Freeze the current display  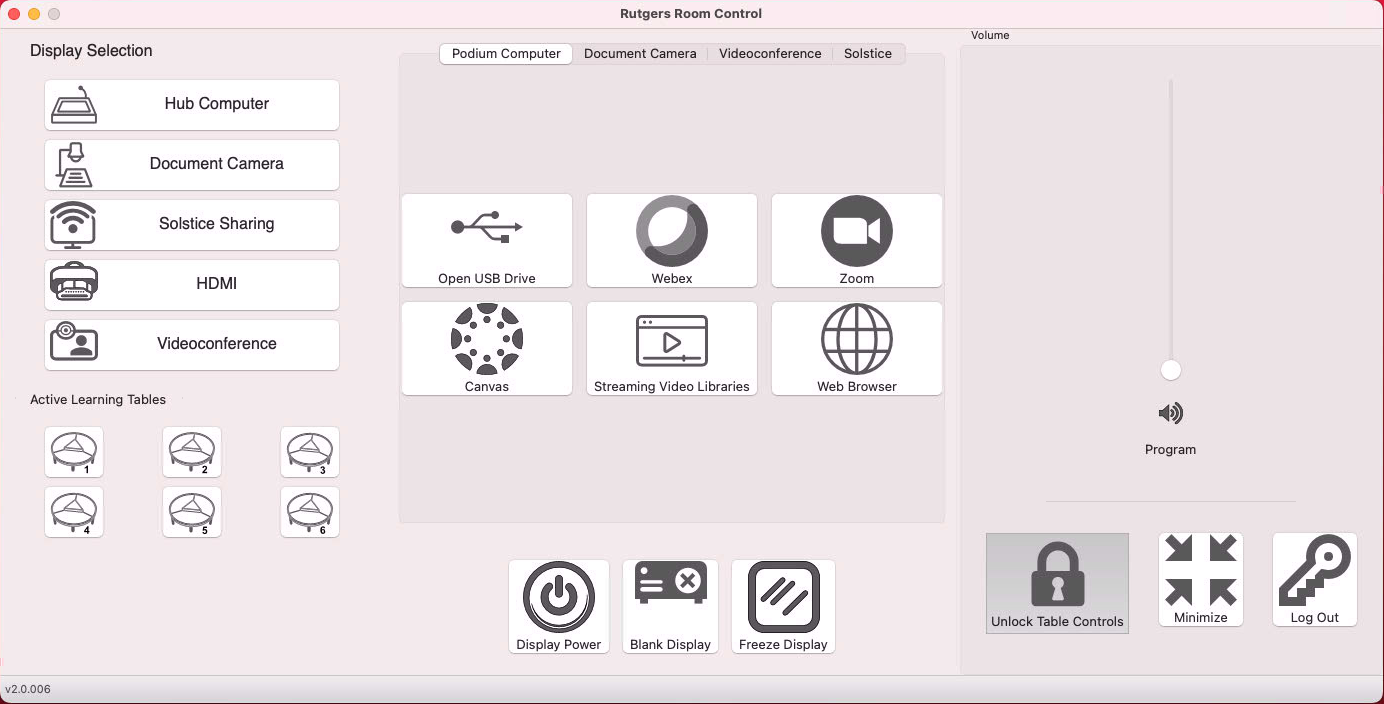(x=783, y=606)
